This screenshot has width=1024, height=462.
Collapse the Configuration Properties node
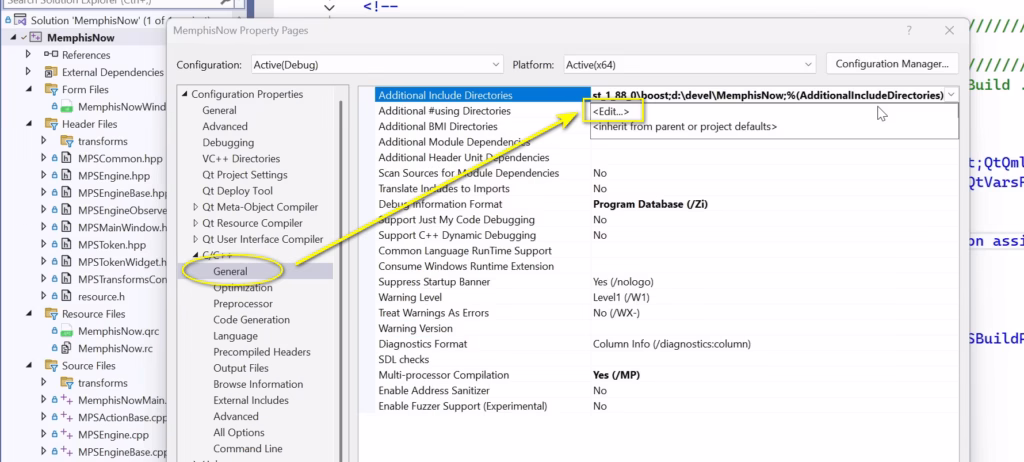coord(184,95)
